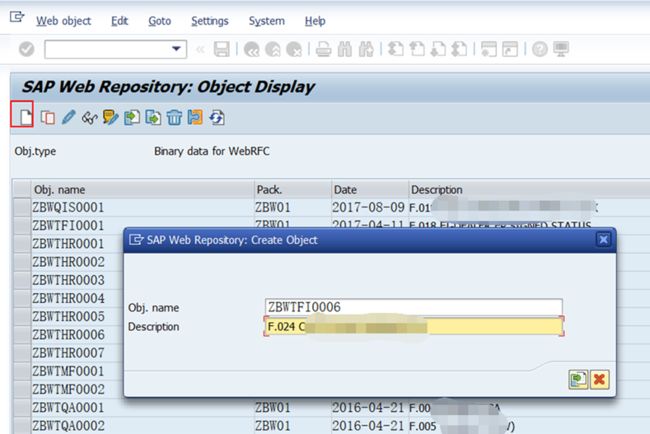Image resolution: width=650 pixels, height=434 pixels.
Task: Click the ZBWTHR0003 object name
Action: [x=68, y=280]
